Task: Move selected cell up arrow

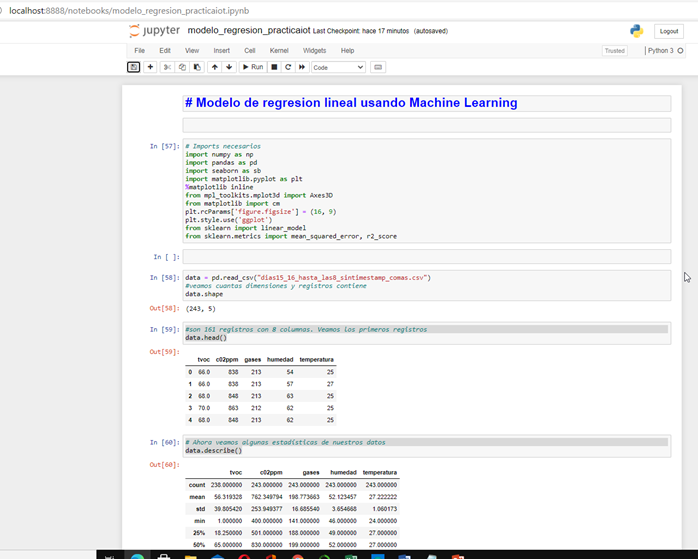Action: (214, 67)
